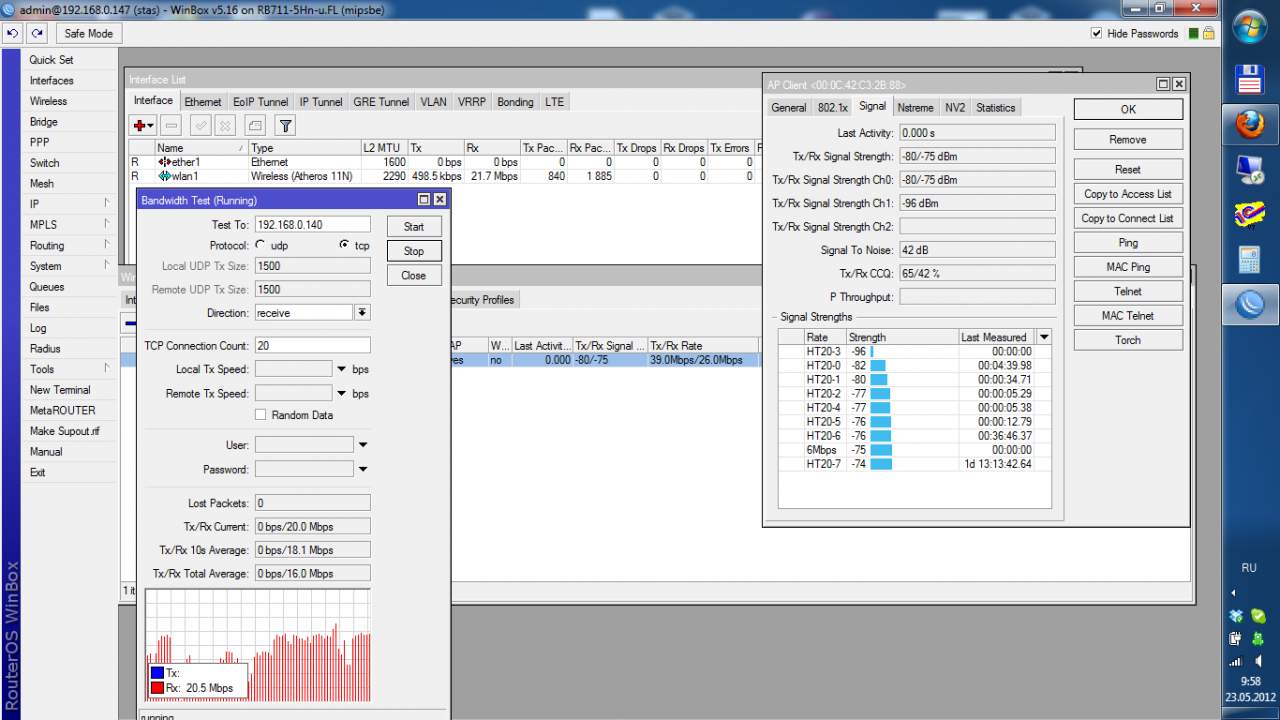1280x720 pixels.
Task: Open Firefox from the Windows taskbar
Action: (x=1249, y=125)
